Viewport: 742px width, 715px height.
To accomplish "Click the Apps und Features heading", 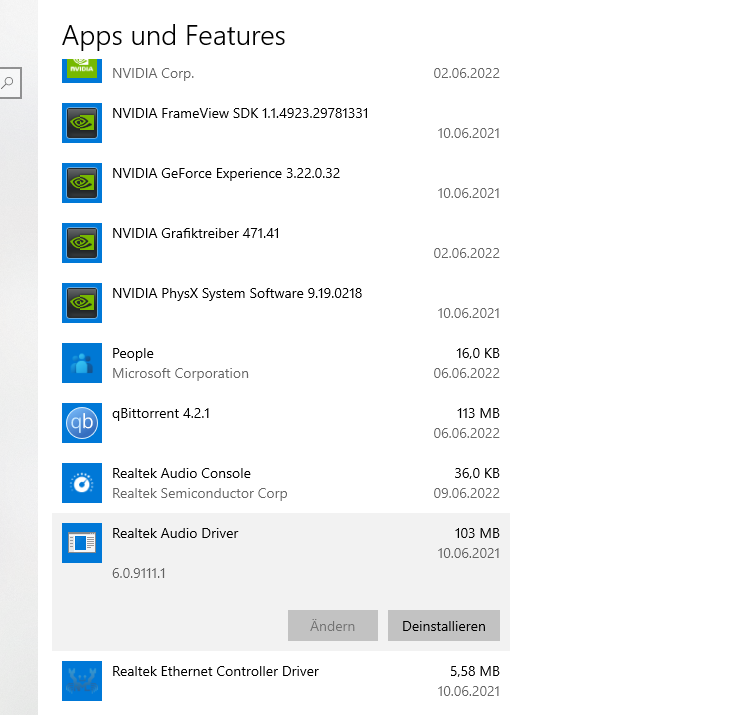I will click(x=174, y=36).
